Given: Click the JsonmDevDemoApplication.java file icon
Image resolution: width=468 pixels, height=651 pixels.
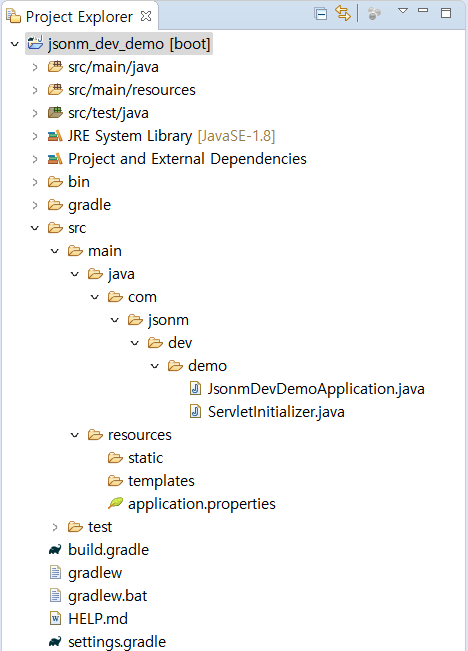Looking at the screenshot, I should tap(195, 389).
